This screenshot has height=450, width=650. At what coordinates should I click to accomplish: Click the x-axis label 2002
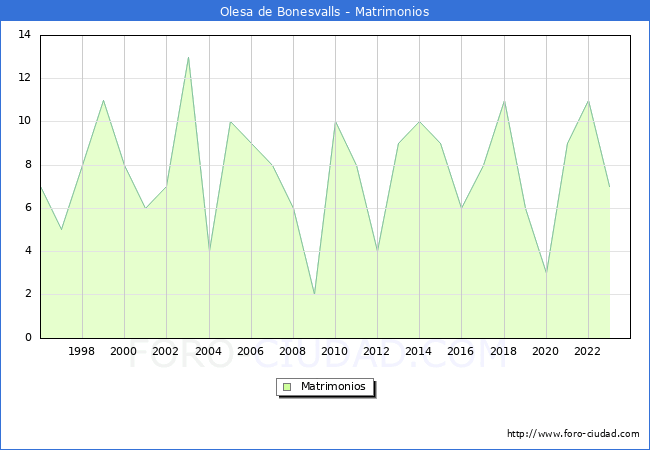click(x=165, y=351)
